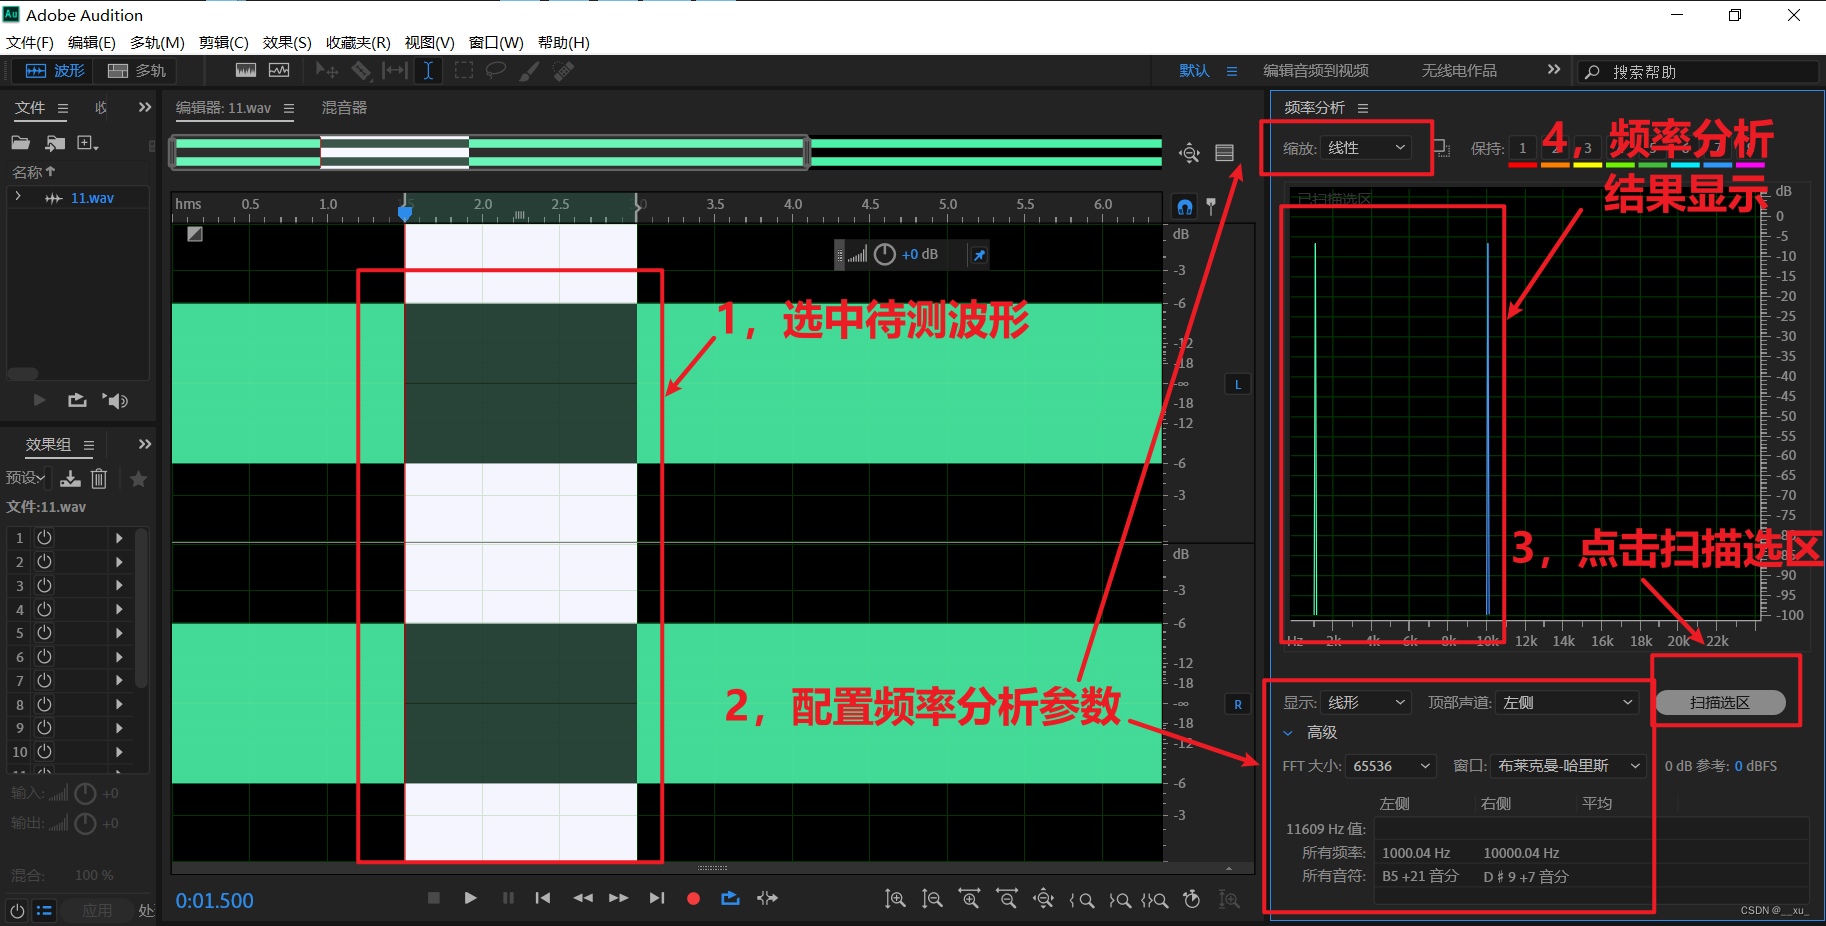Save the effects rack preset
1826x926 pixels.
pyautogui.click(x=70, y=479)
